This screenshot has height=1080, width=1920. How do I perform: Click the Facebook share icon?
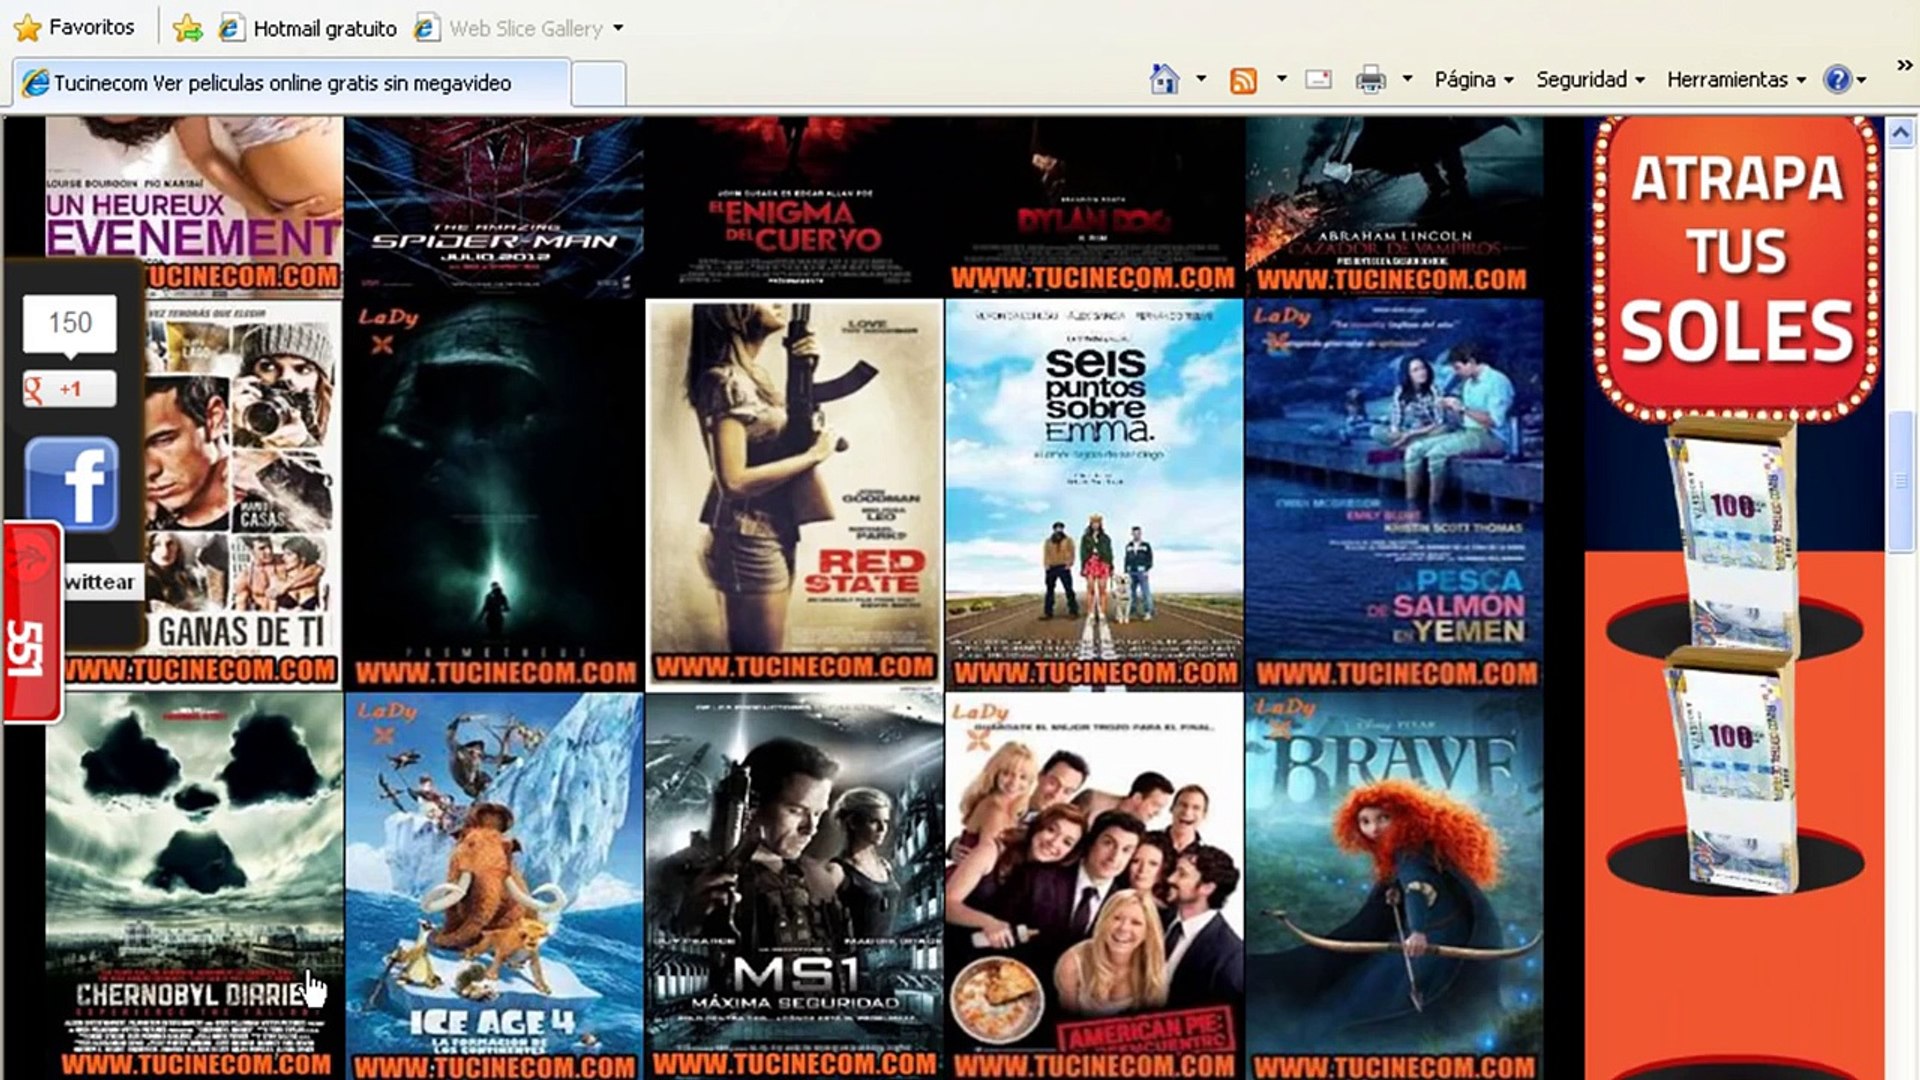(71, 484)
